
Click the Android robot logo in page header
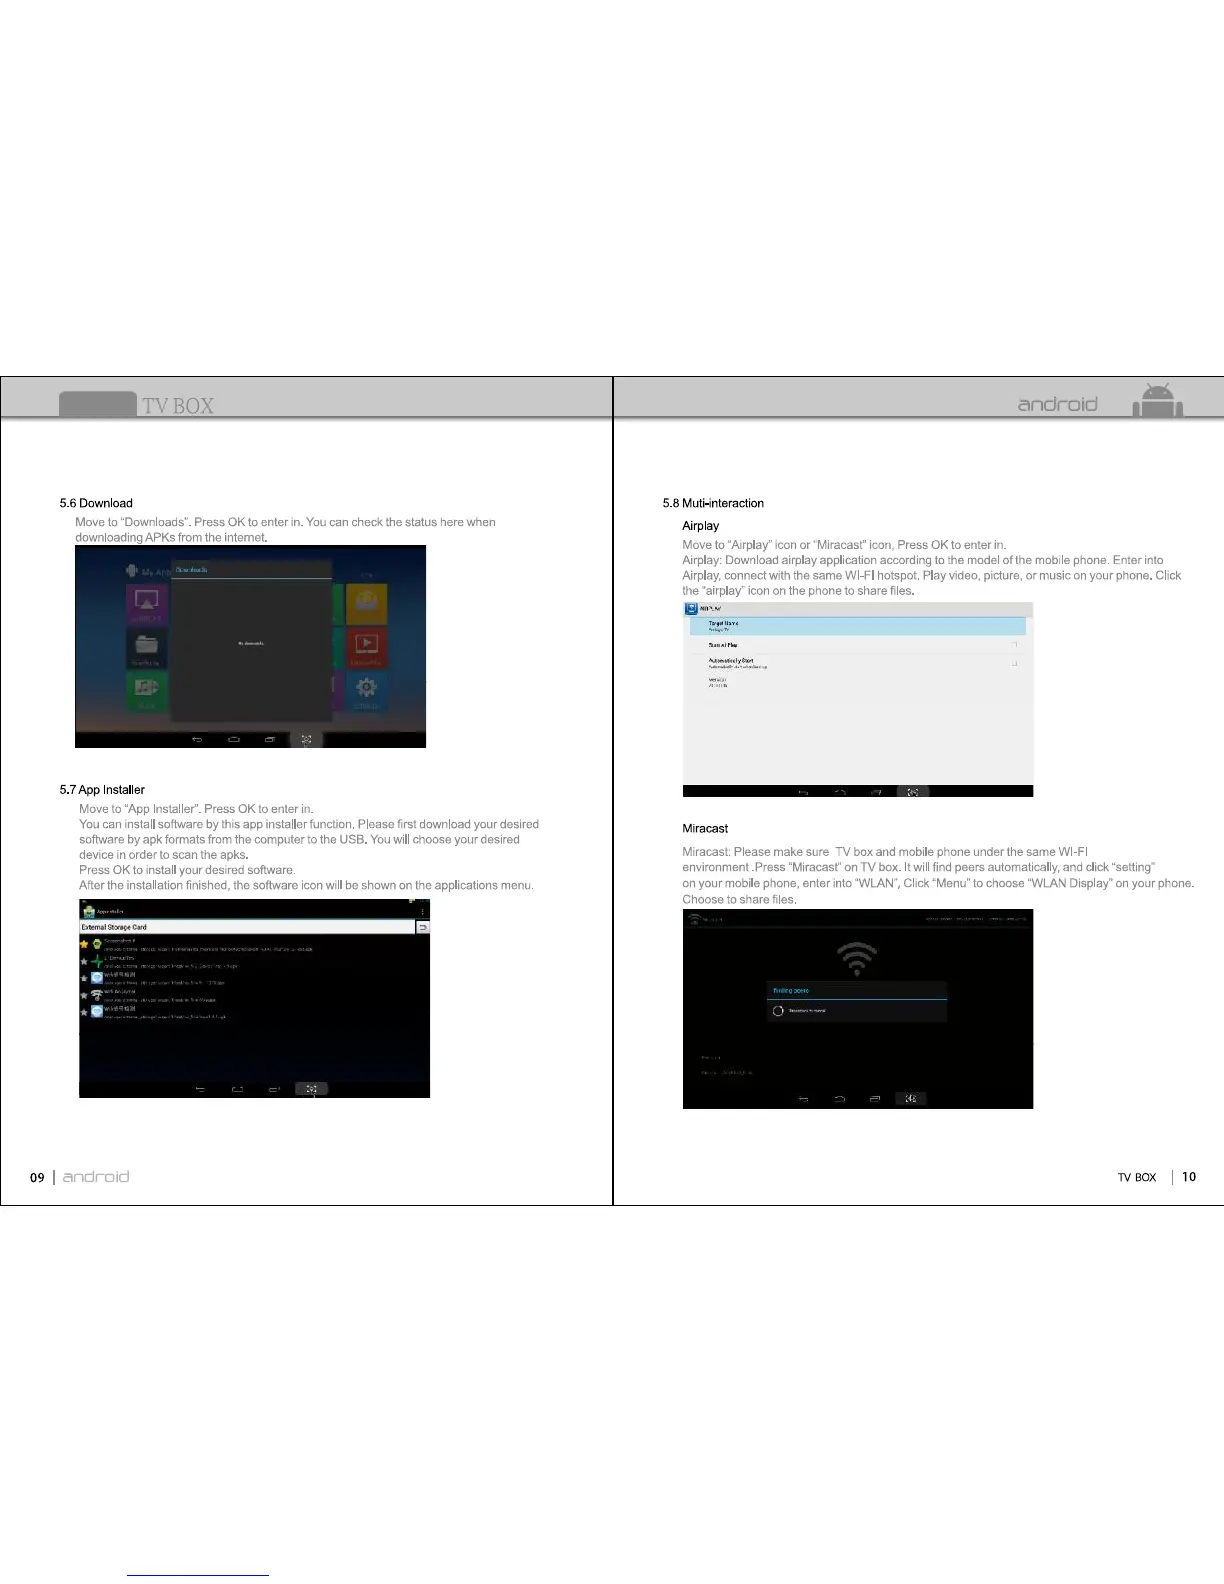point(1158,400)
